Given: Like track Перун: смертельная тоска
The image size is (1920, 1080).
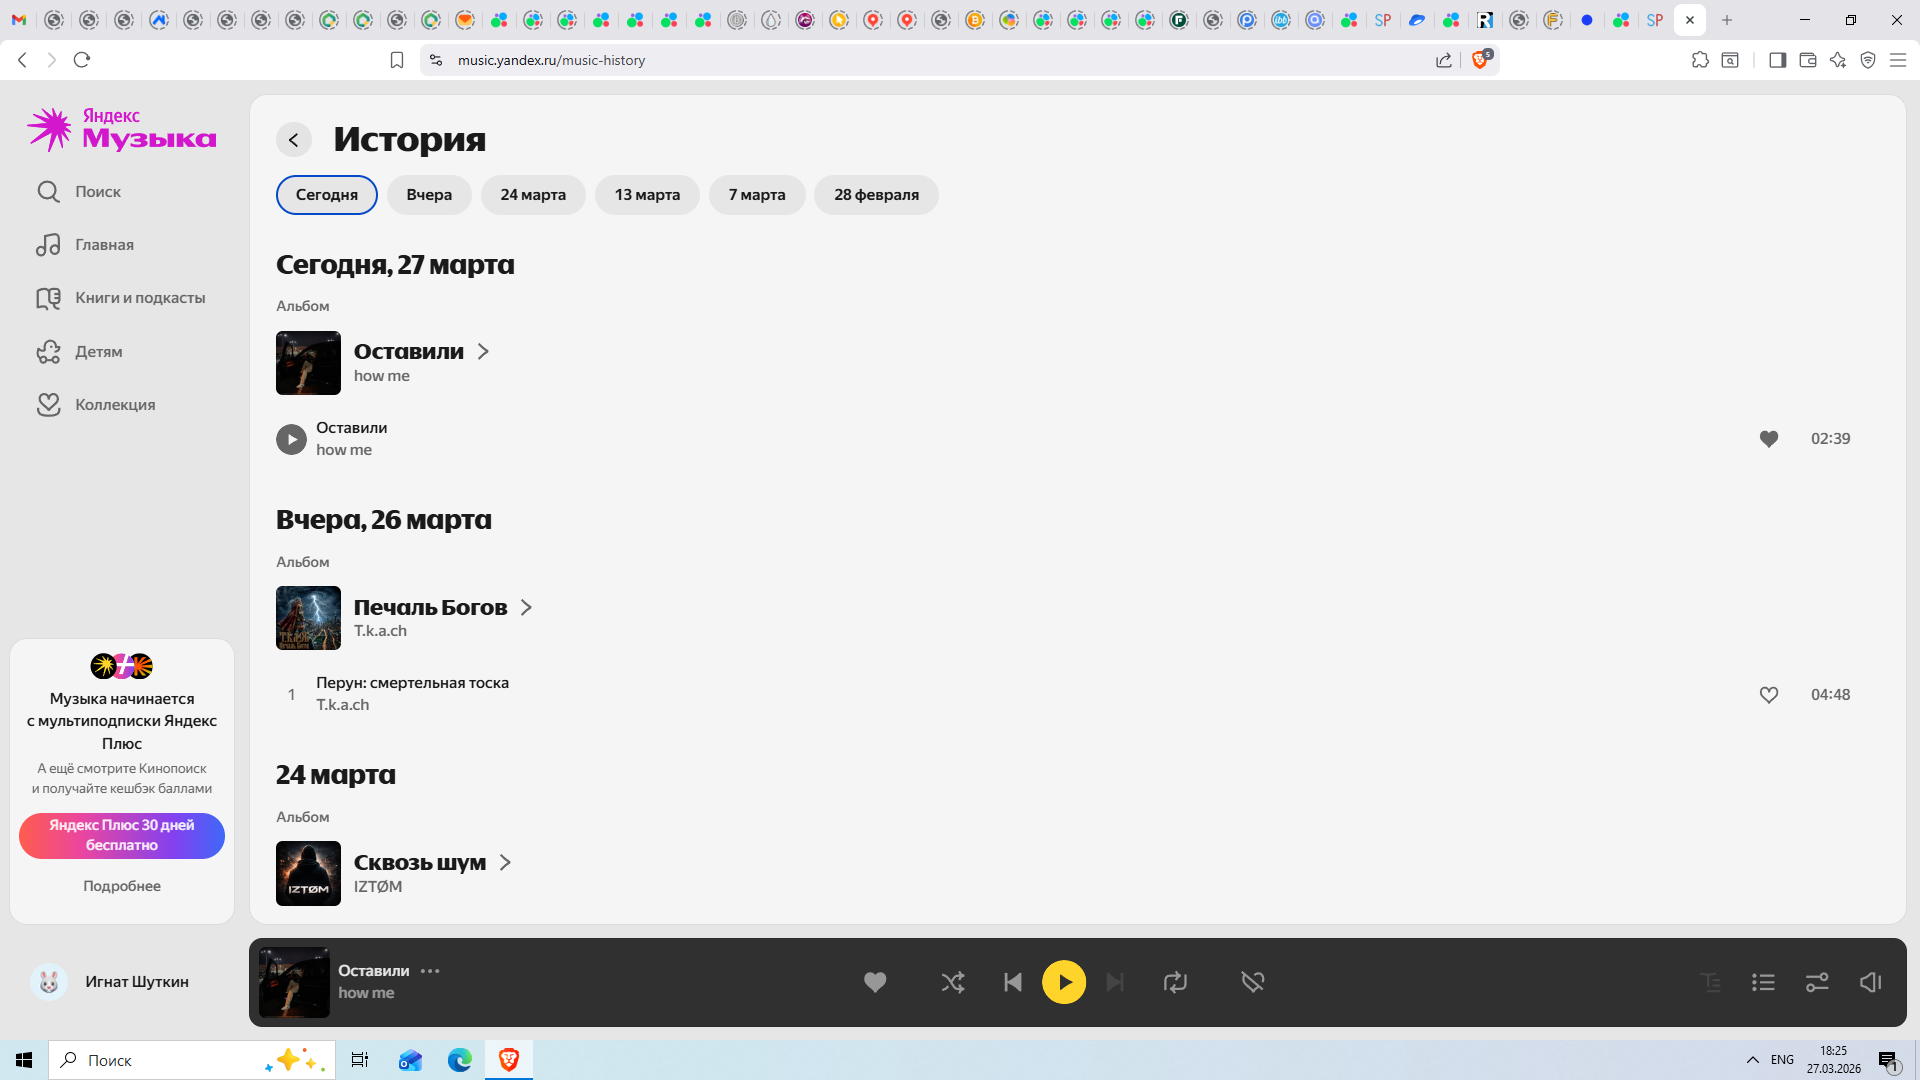Looking at the screenshot, I should click(1768, 694).
